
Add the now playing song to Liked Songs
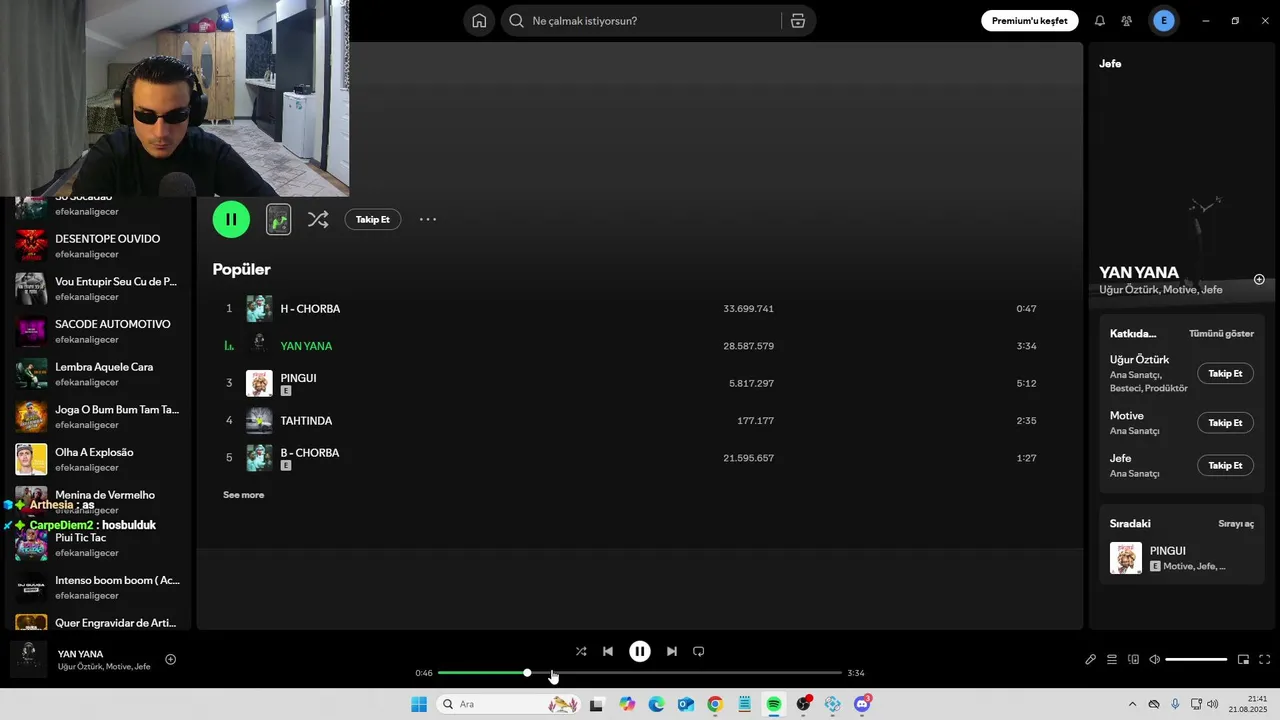point(170,659)
